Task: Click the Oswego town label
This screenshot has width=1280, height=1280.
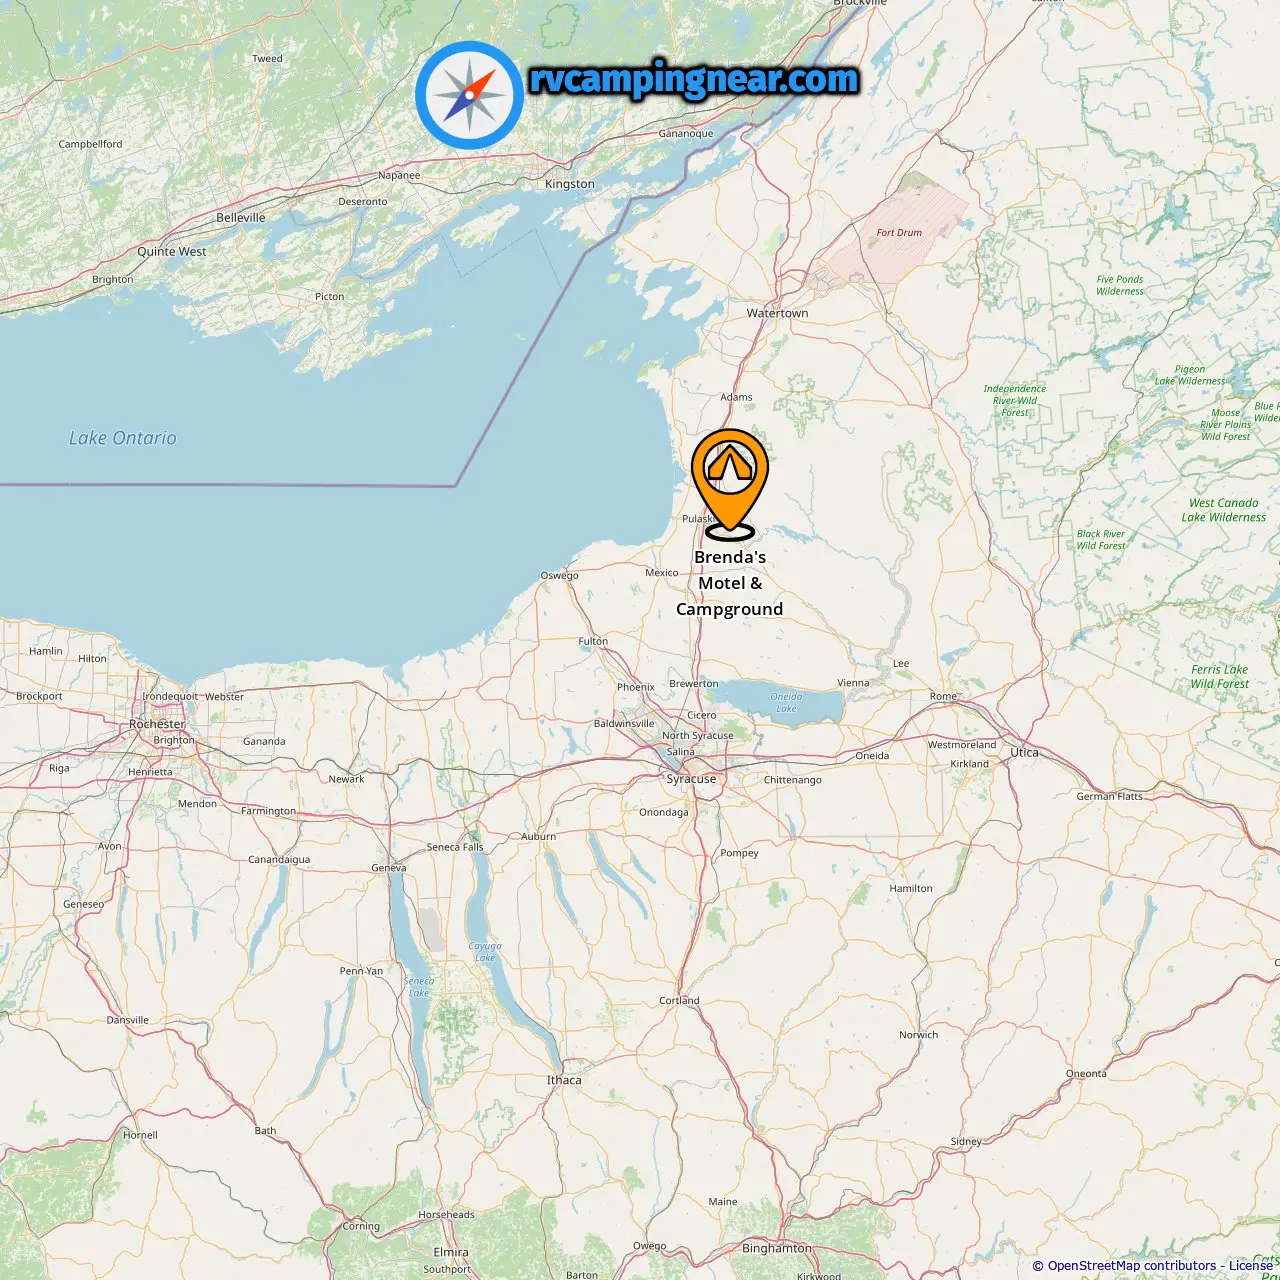Action: pyautogui.click(x=560, y=575)
